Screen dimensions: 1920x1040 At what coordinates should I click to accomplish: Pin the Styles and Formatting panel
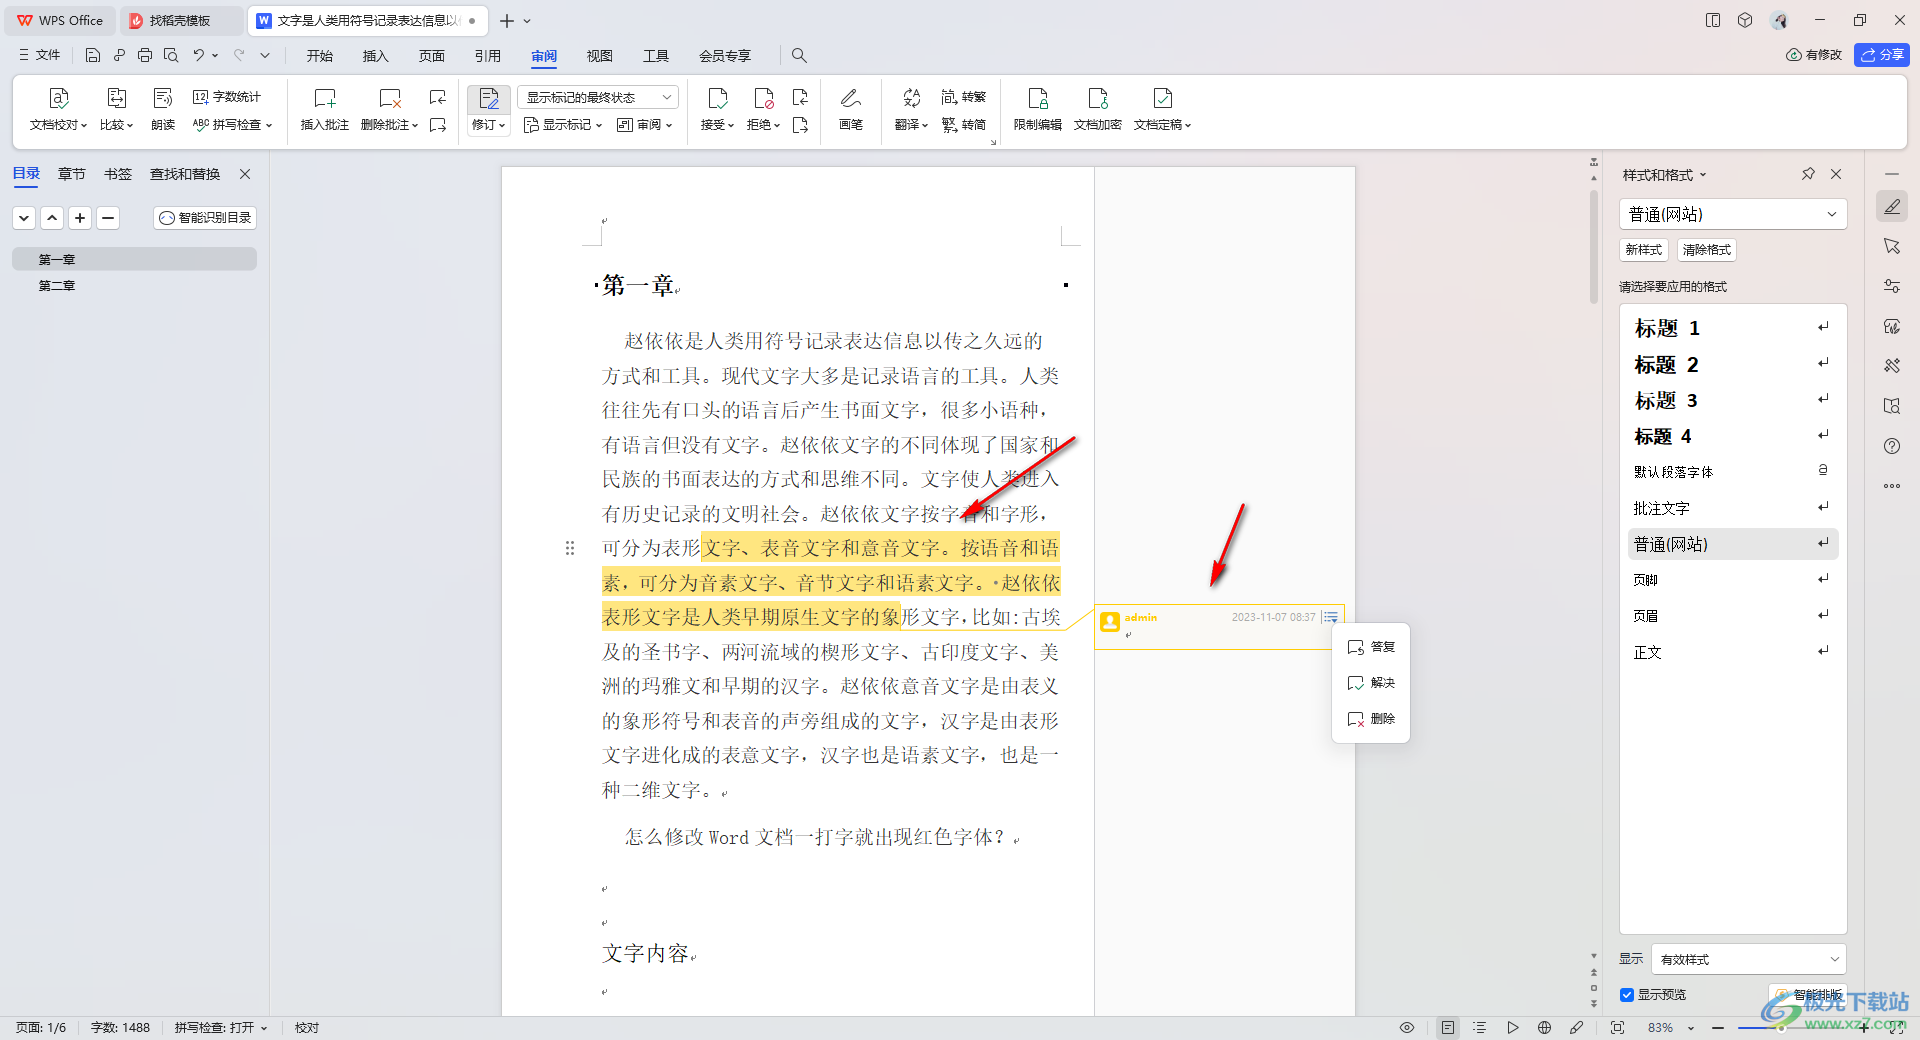[x=1808, y=174]
